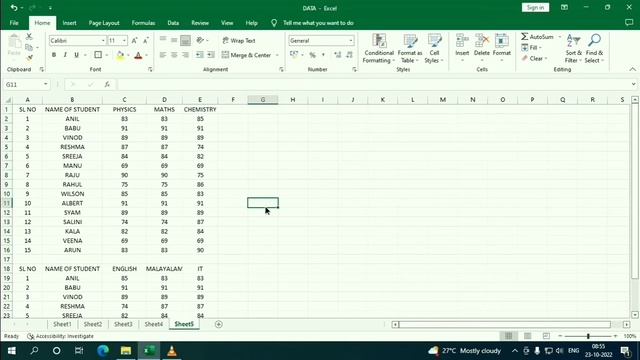Add a new sheet
Image resolution: width=640 pixels, height=360 pixels.
point(219,324)
